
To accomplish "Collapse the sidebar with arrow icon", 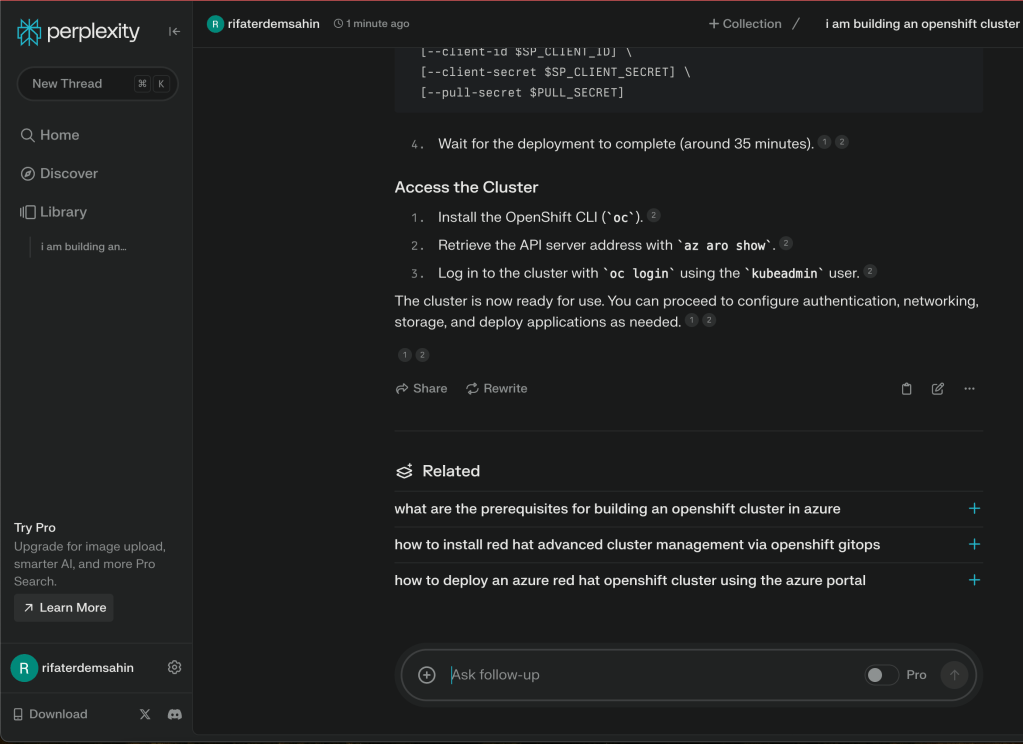I will click(x=174, y=31).
